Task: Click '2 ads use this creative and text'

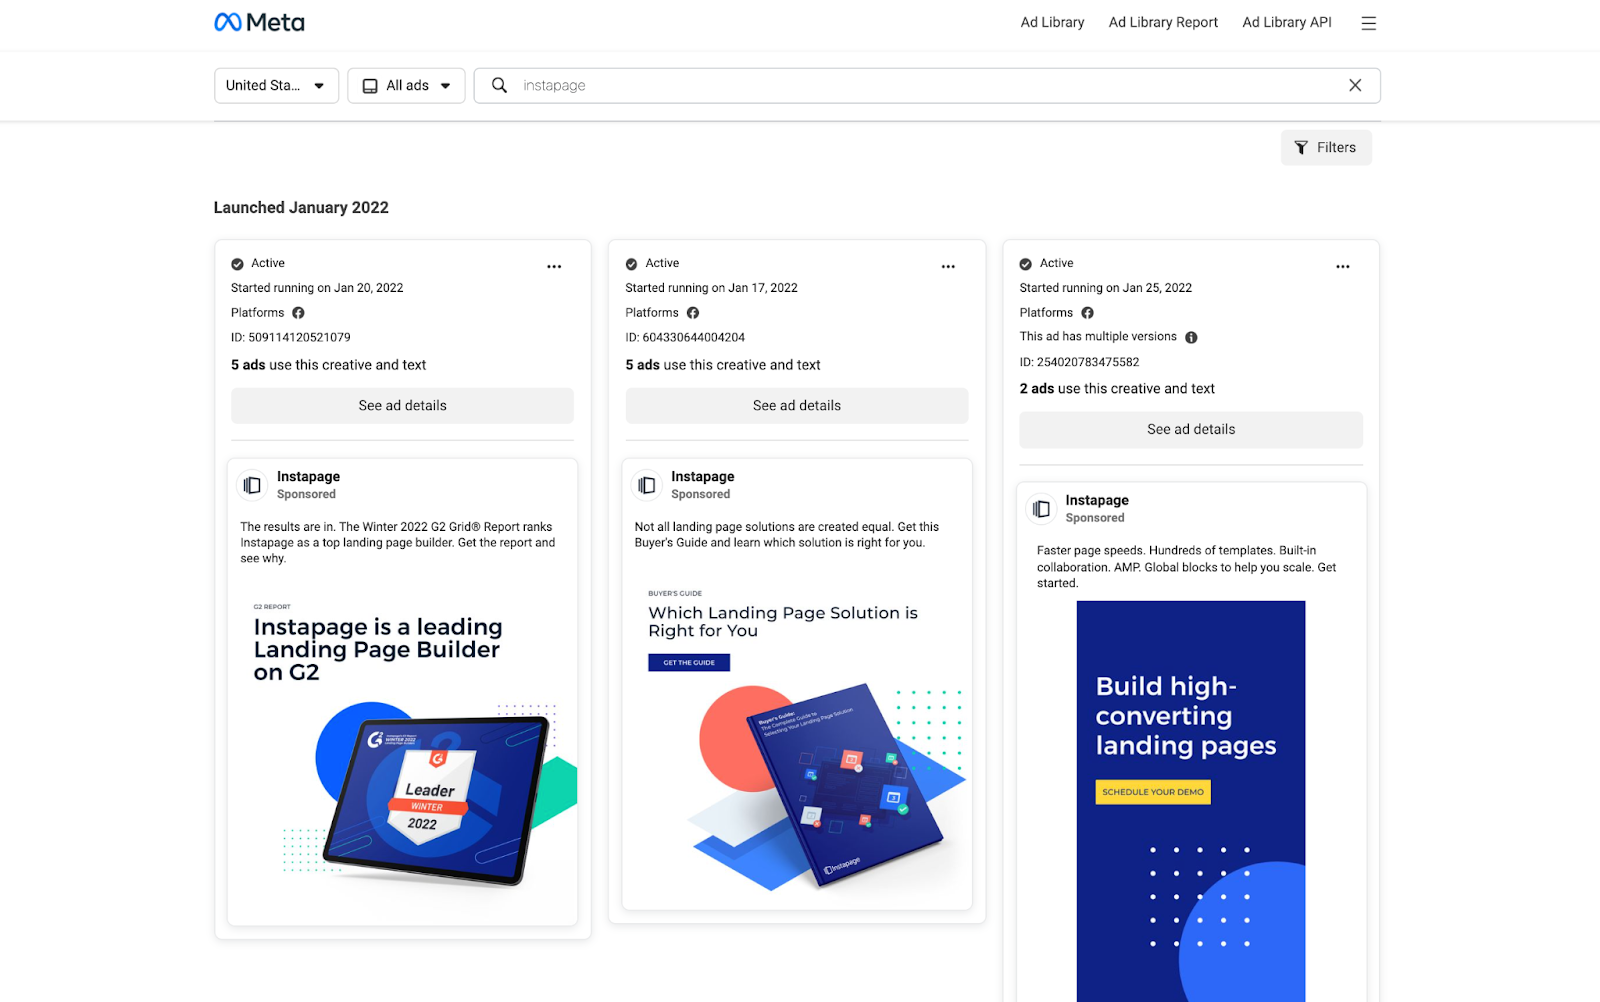Action: tap(1117, 389)
